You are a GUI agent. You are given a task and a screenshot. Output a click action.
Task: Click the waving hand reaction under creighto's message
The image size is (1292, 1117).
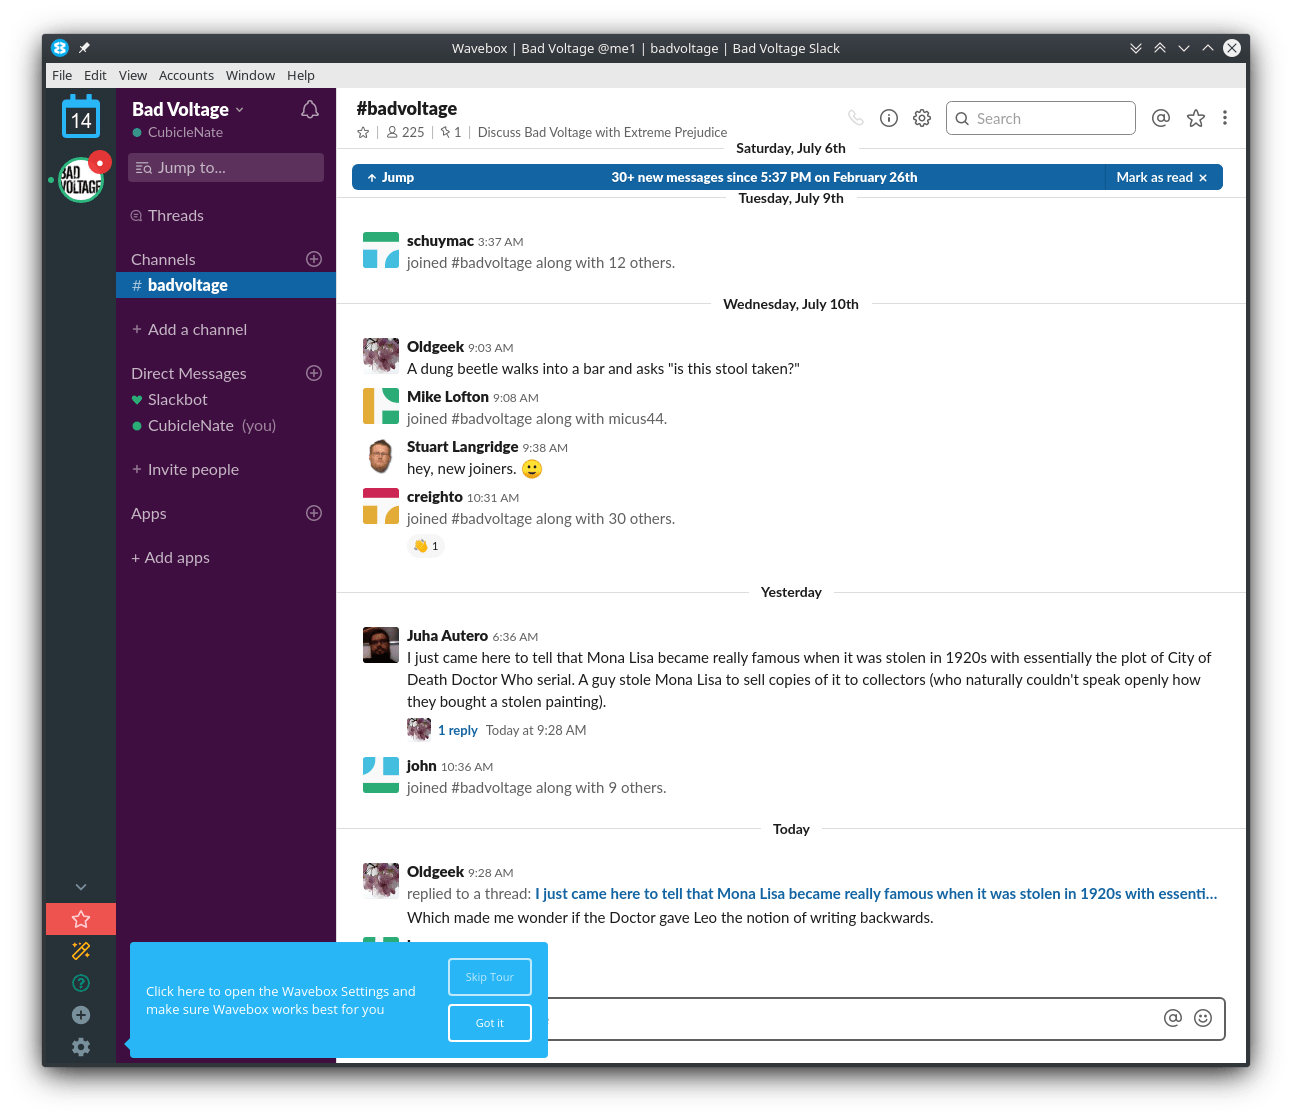coord(426,546)
